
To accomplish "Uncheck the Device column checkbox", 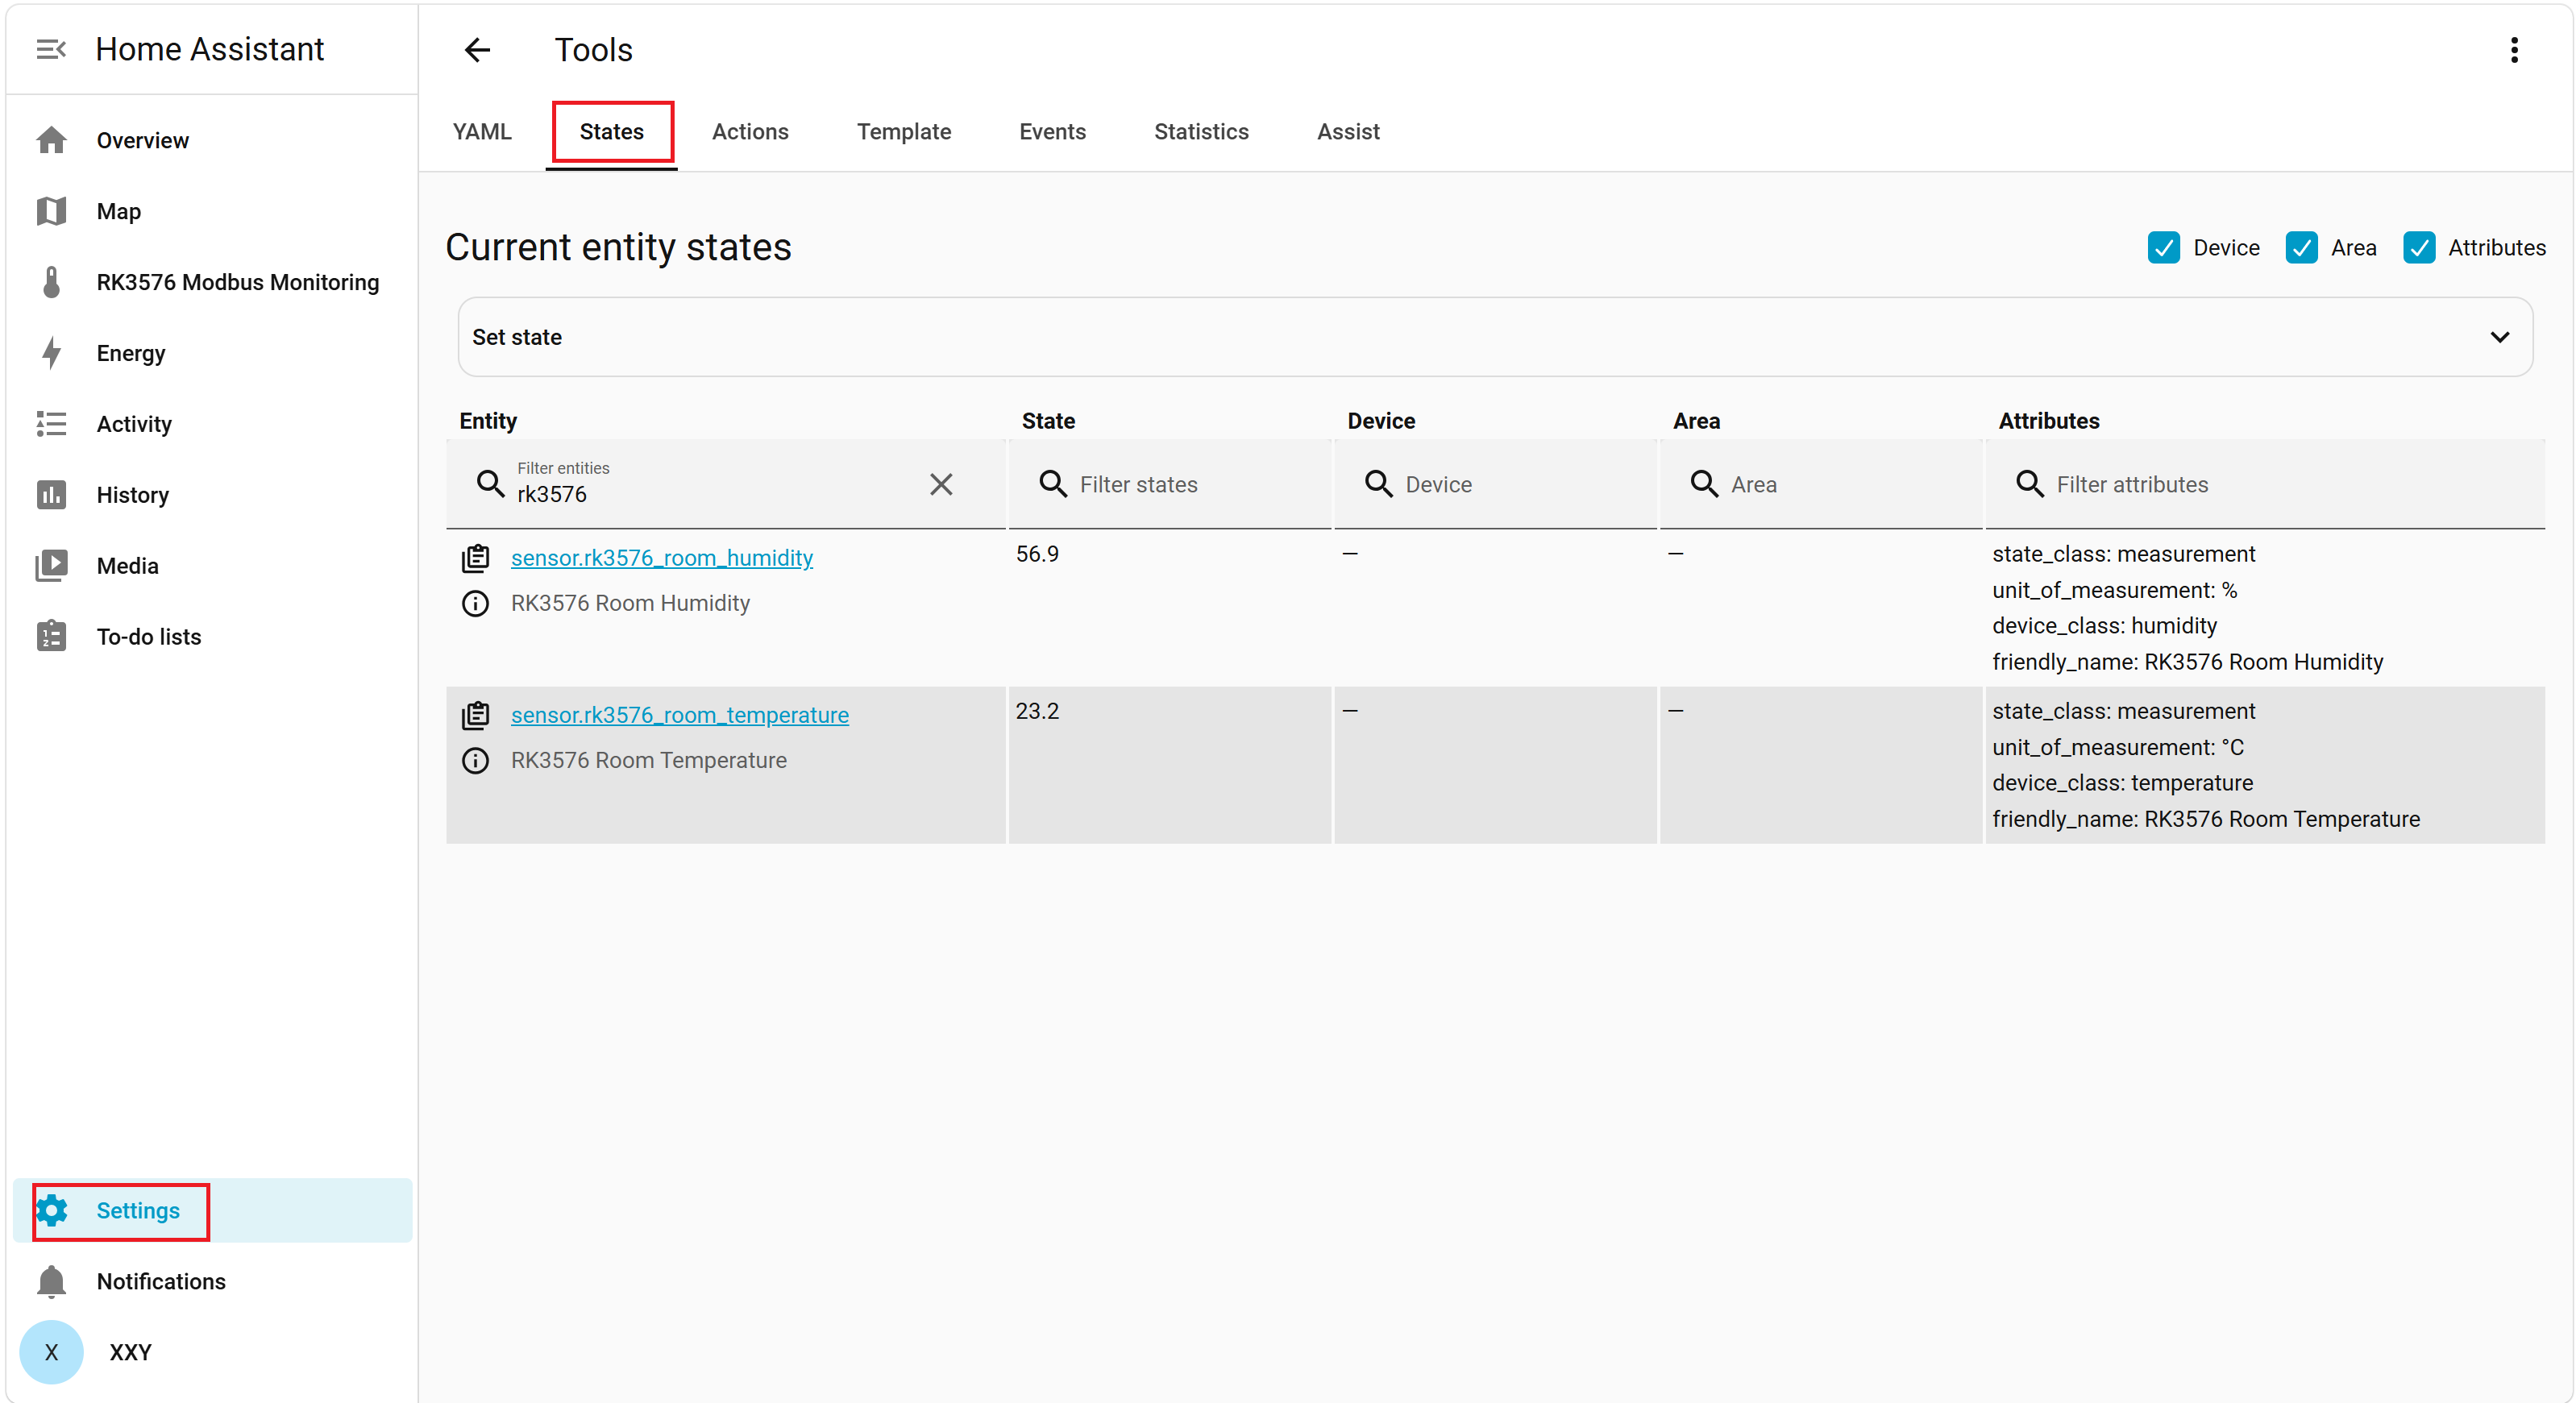I will [2163, 247].
